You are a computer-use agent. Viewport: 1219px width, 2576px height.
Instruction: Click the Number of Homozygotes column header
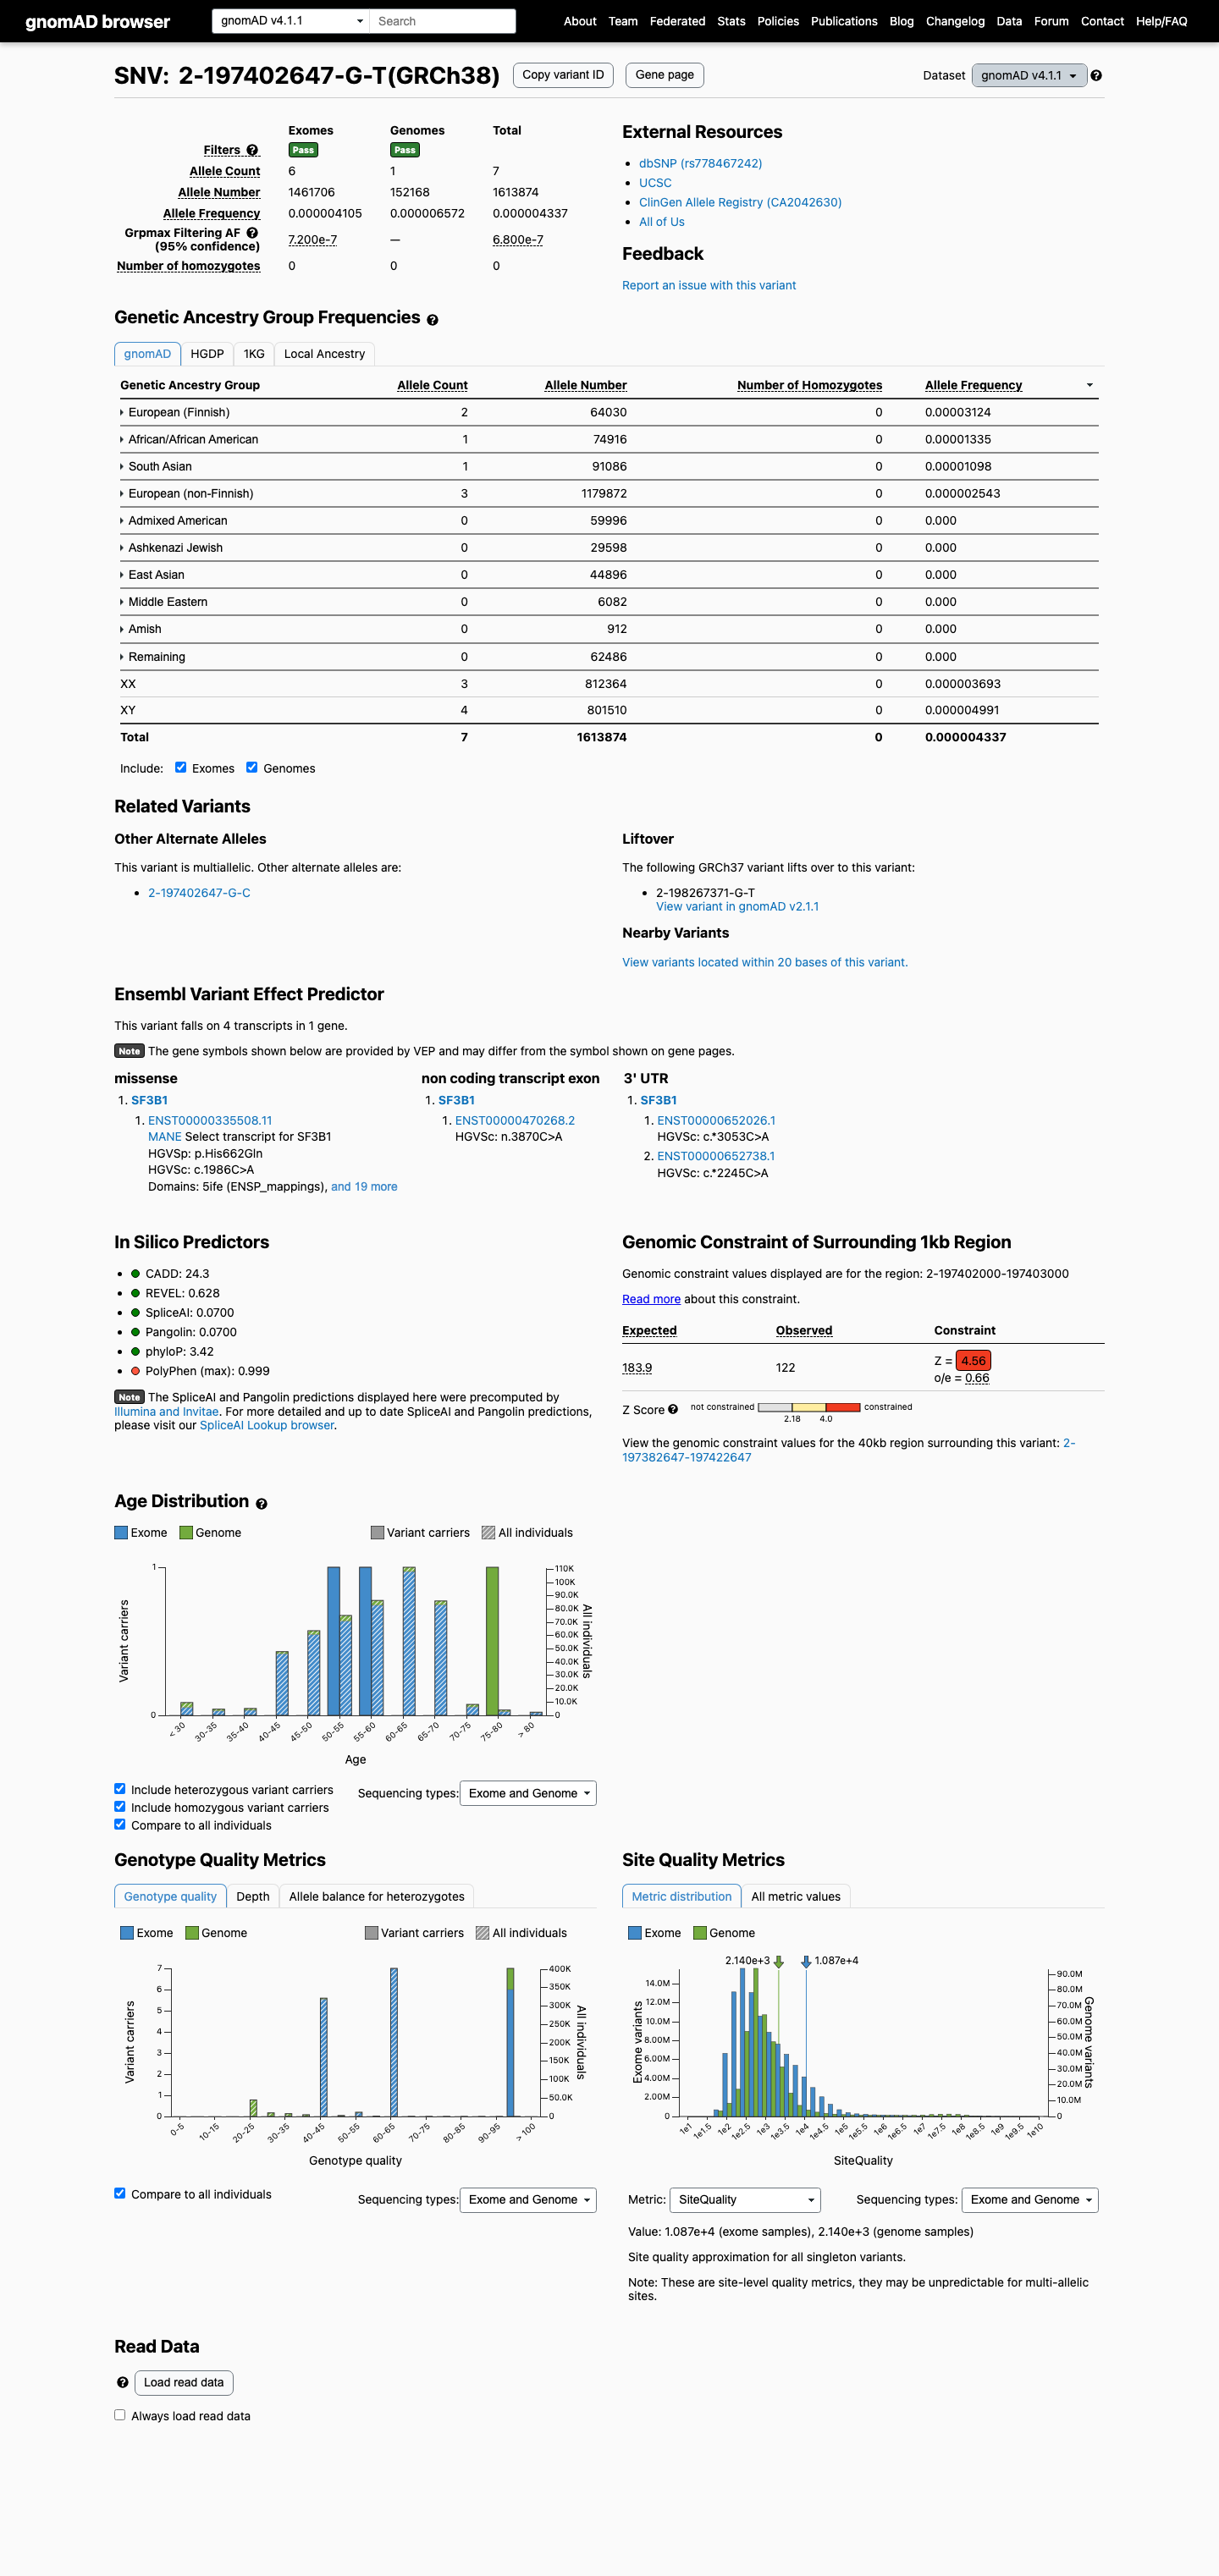click(x=810, y=385)
